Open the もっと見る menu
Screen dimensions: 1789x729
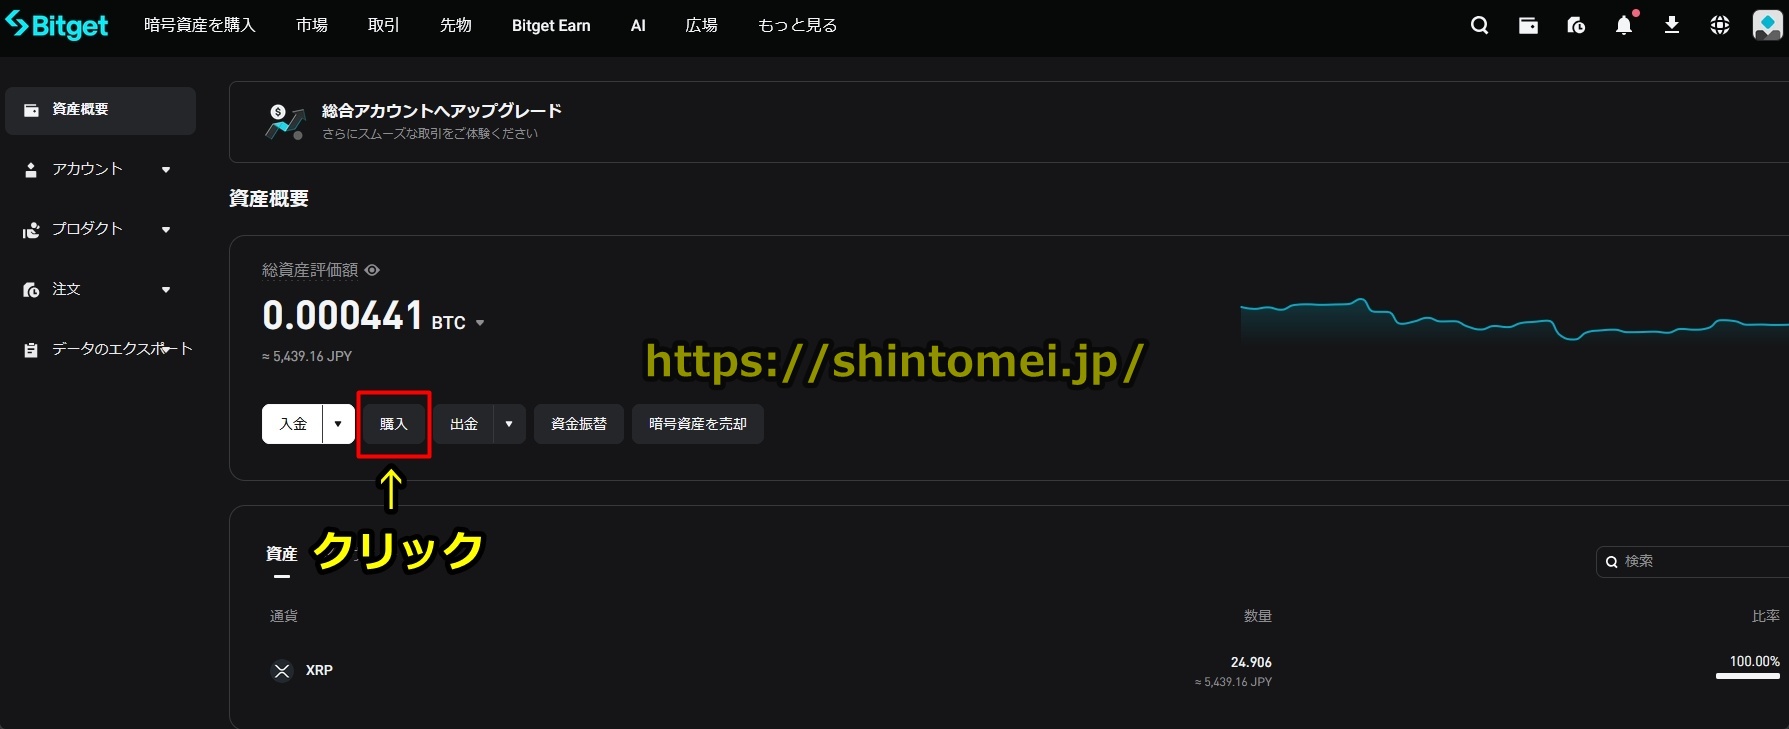coord(798,25)
